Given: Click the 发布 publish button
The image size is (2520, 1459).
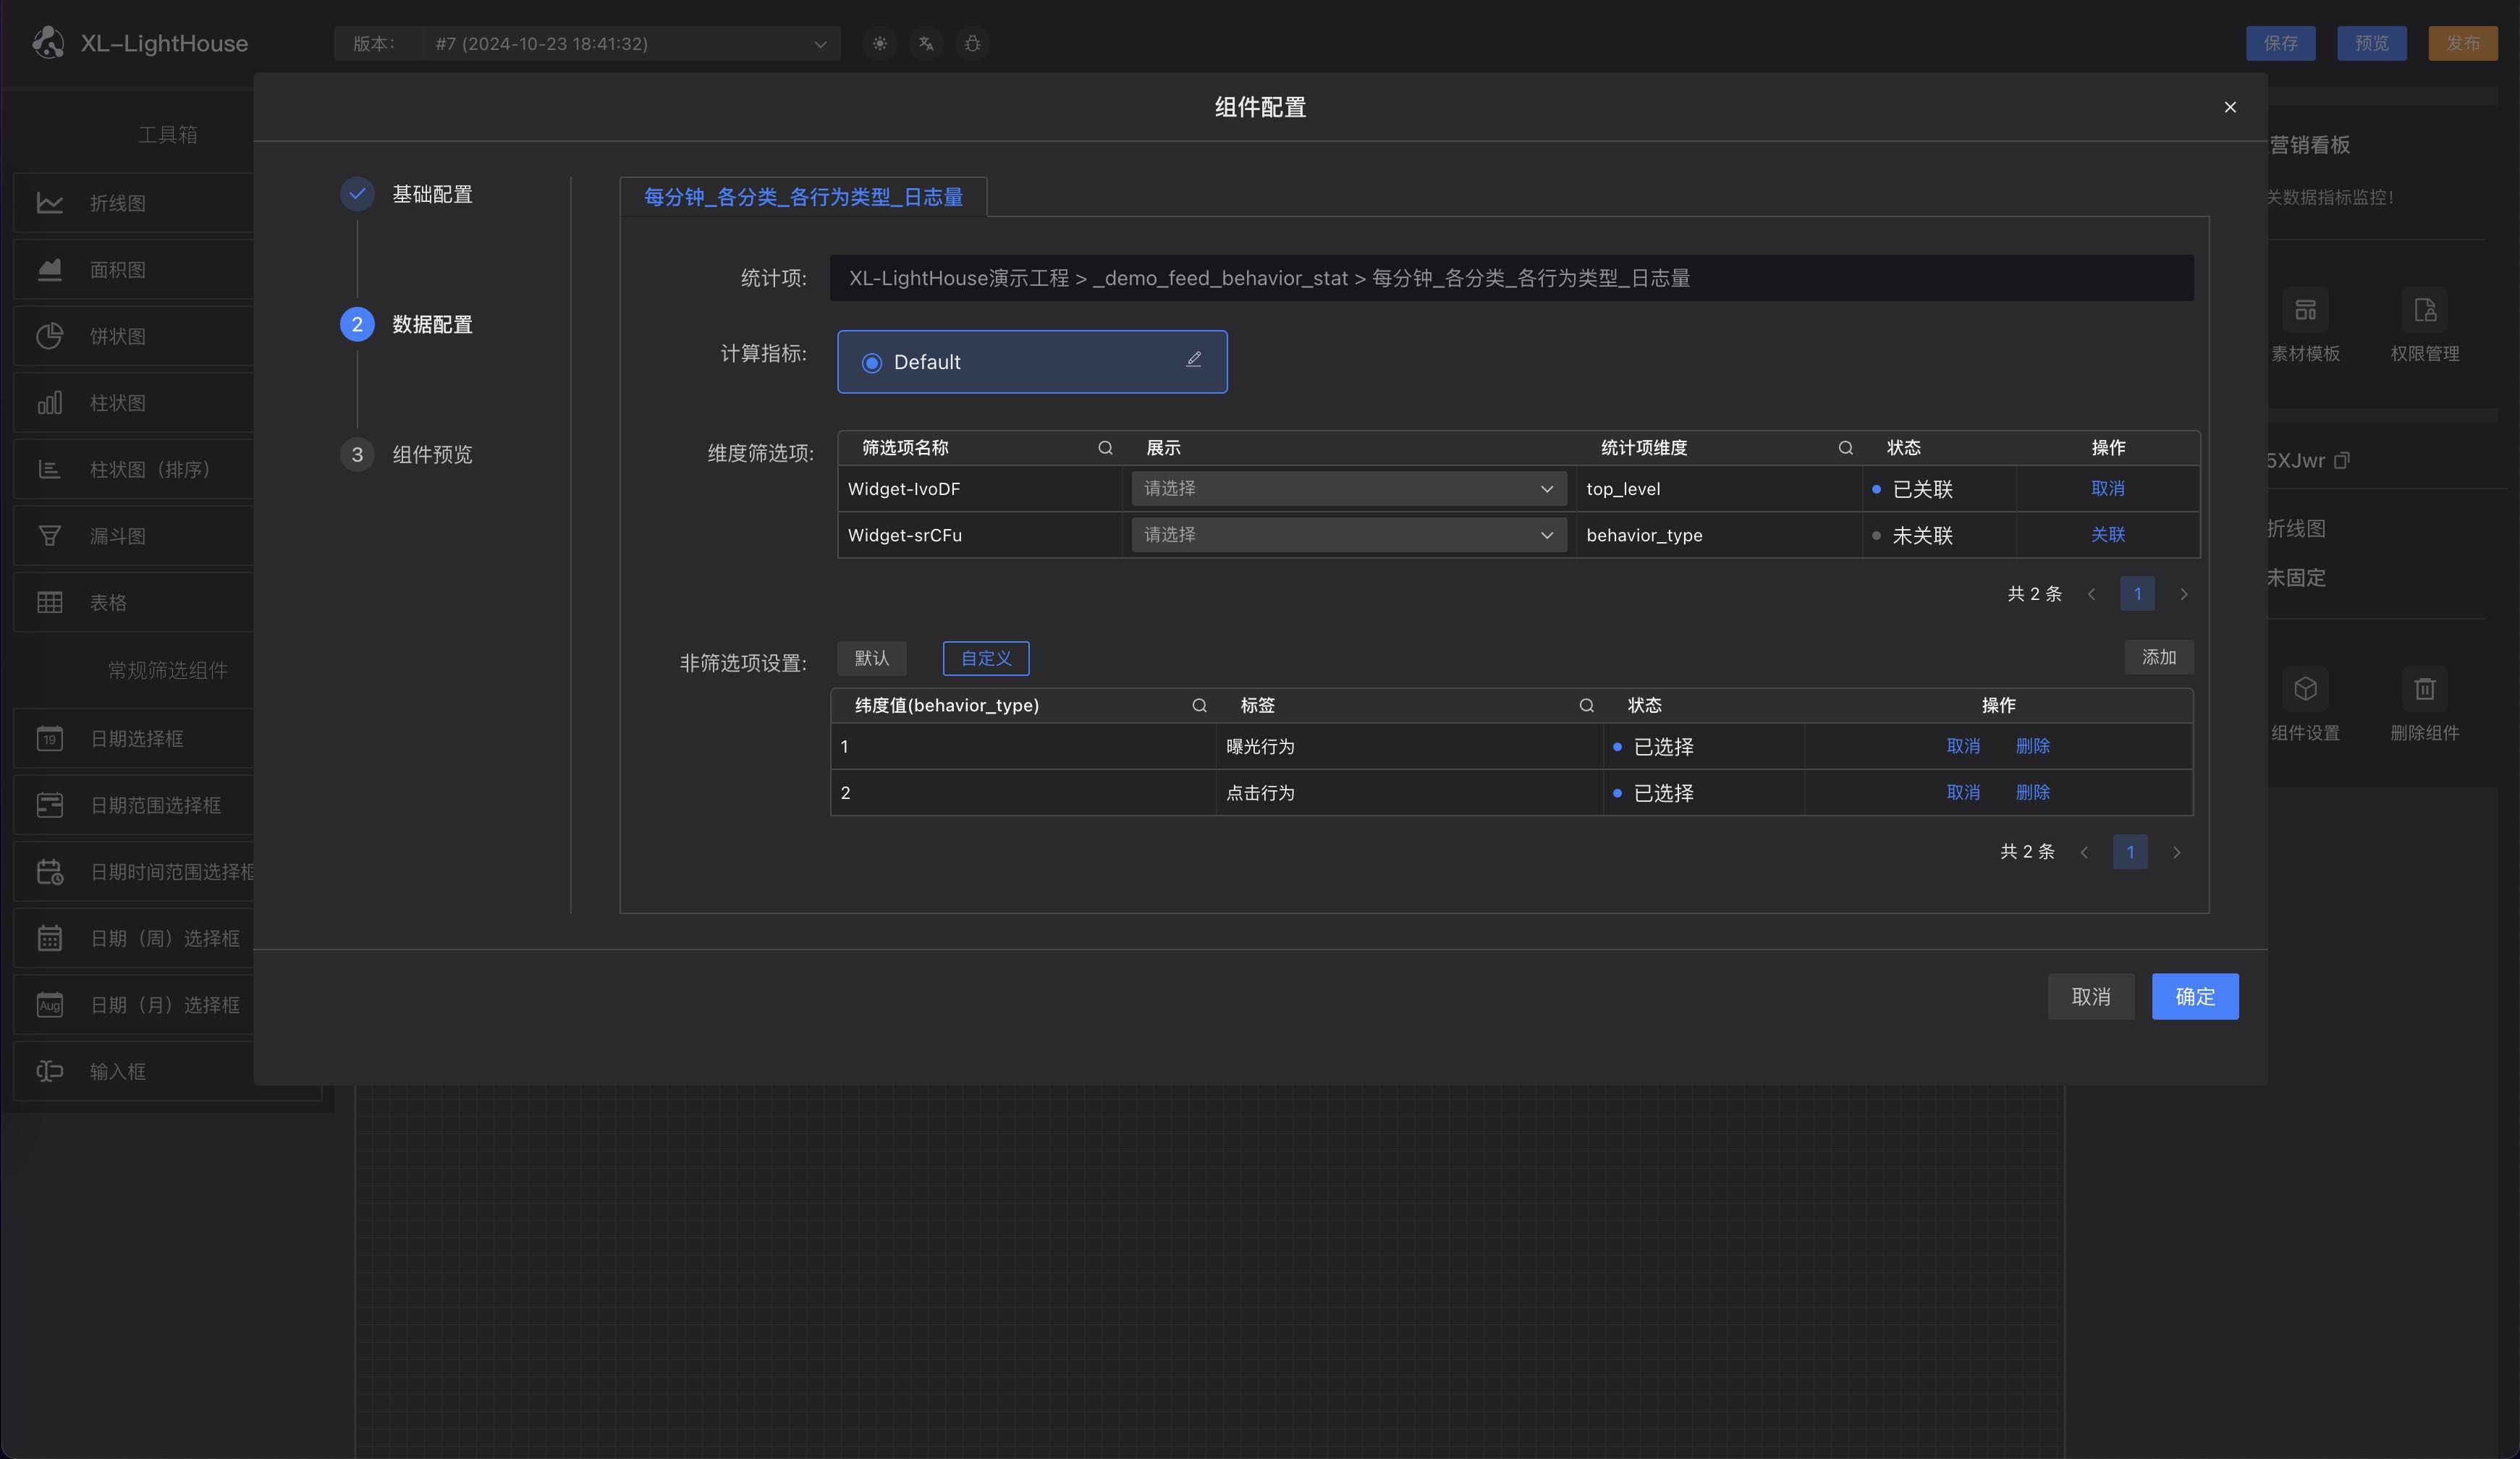Looking at the screenshot, I should pyautogui.click(x=2462, y=43).
